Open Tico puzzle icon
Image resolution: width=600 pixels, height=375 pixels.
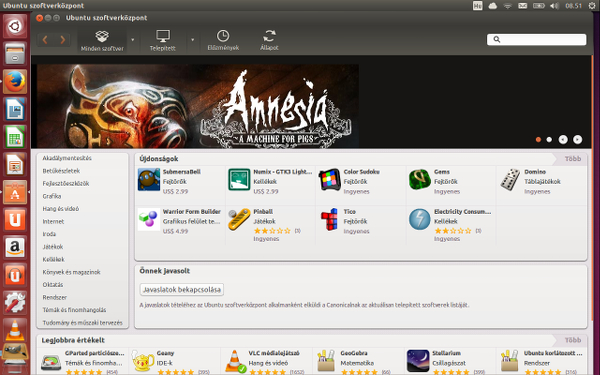[329, 219]
